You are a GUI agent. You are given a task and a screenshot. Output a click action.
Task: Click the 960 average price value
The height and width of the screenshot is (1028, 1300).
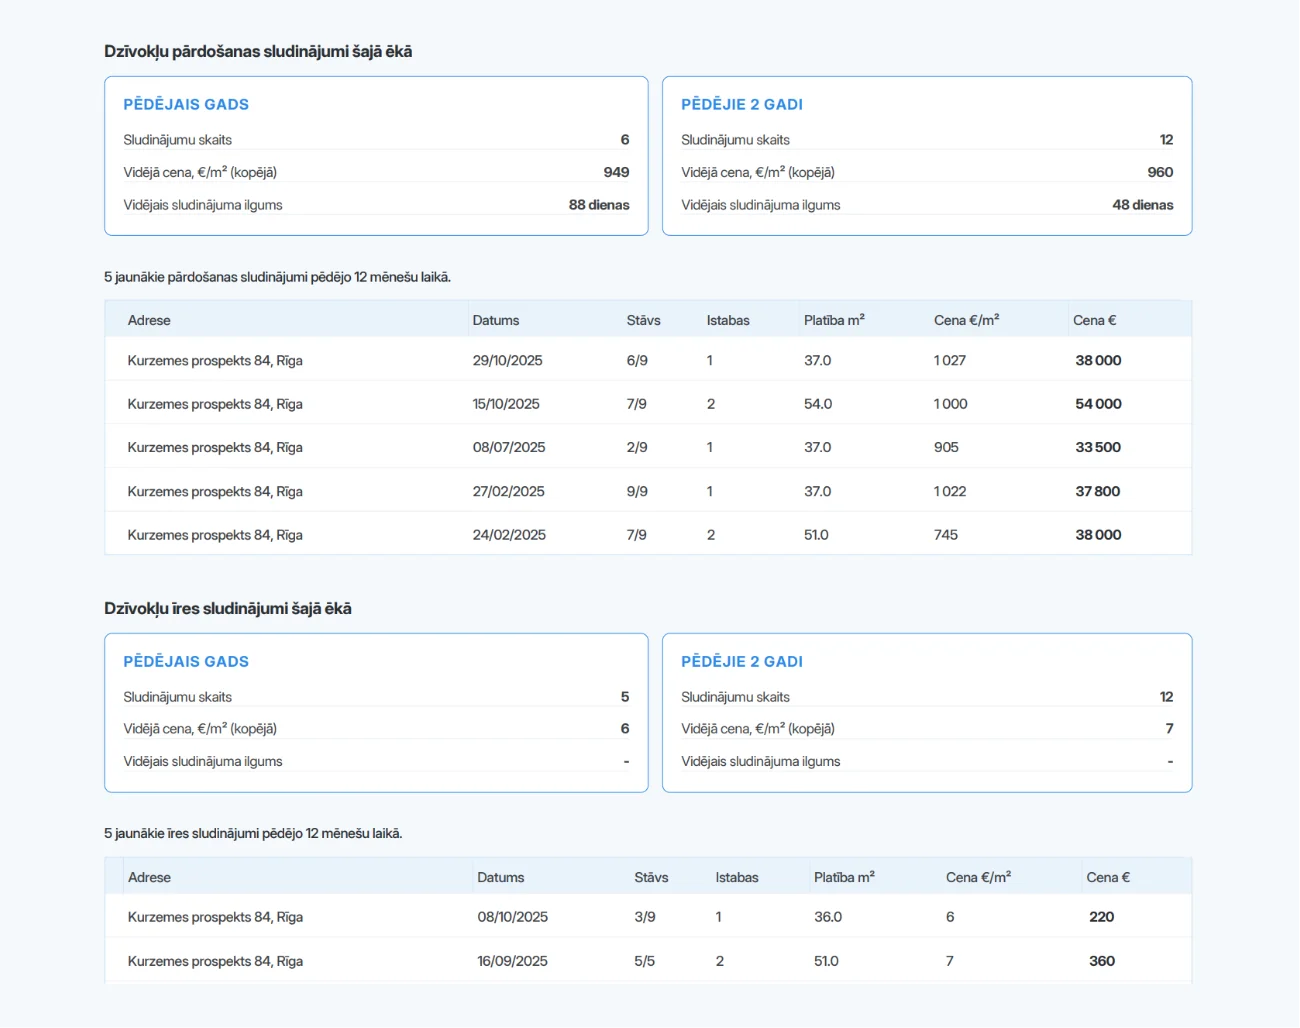click(x=1160, y=172)
